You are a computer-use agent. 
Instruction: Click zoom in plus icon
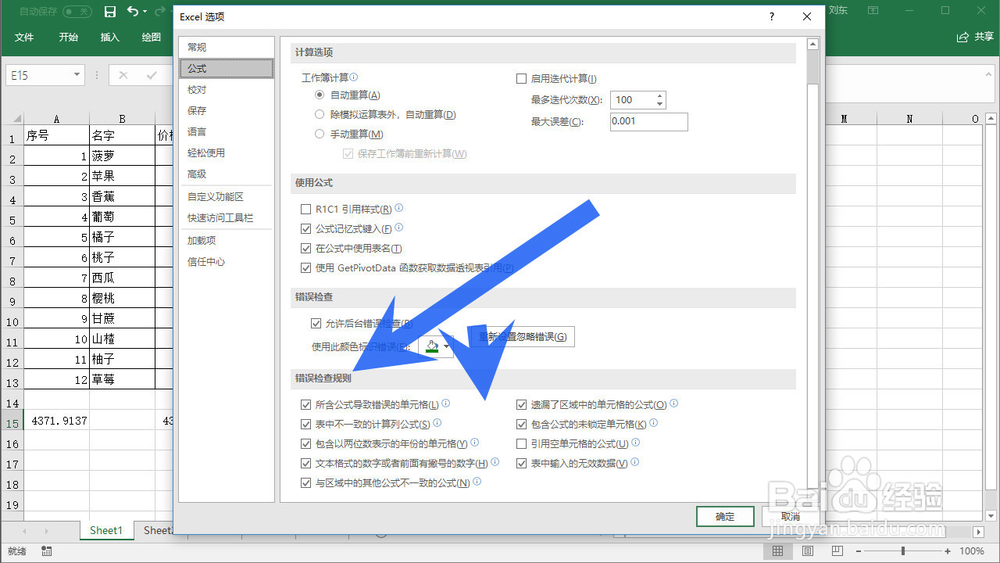click(948, 551)
